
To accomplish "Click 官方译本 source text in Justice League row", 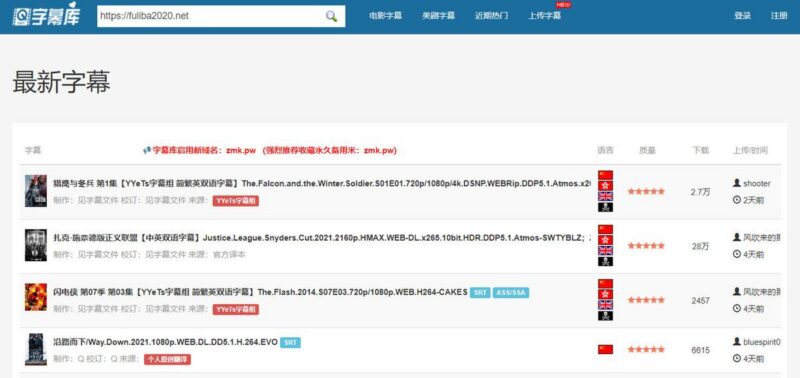I will click(229, 255).
